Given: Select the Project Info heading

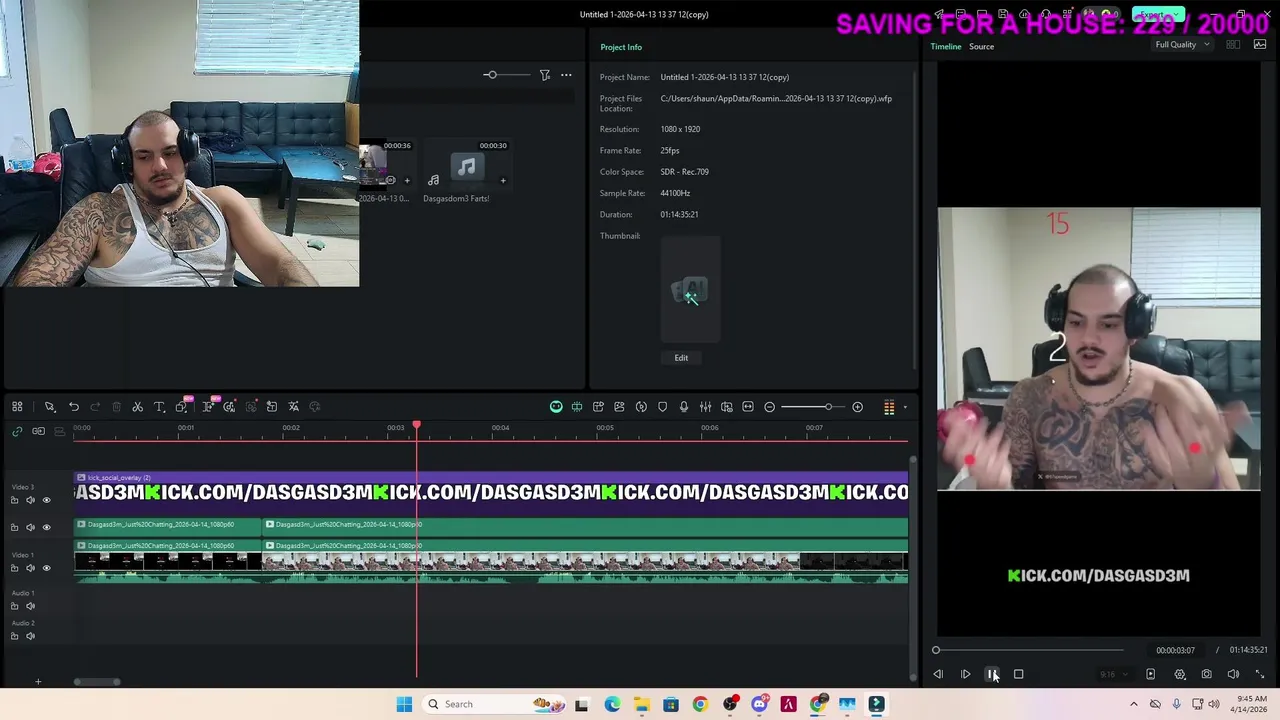Looking at the screenshot, I should click(621, 47).
